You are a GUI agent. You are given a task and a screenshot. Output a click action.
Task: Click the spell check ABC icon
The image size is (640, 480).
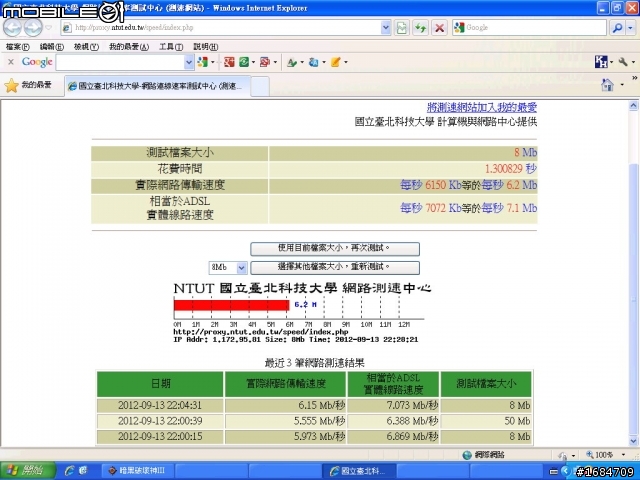pos(292,62)
